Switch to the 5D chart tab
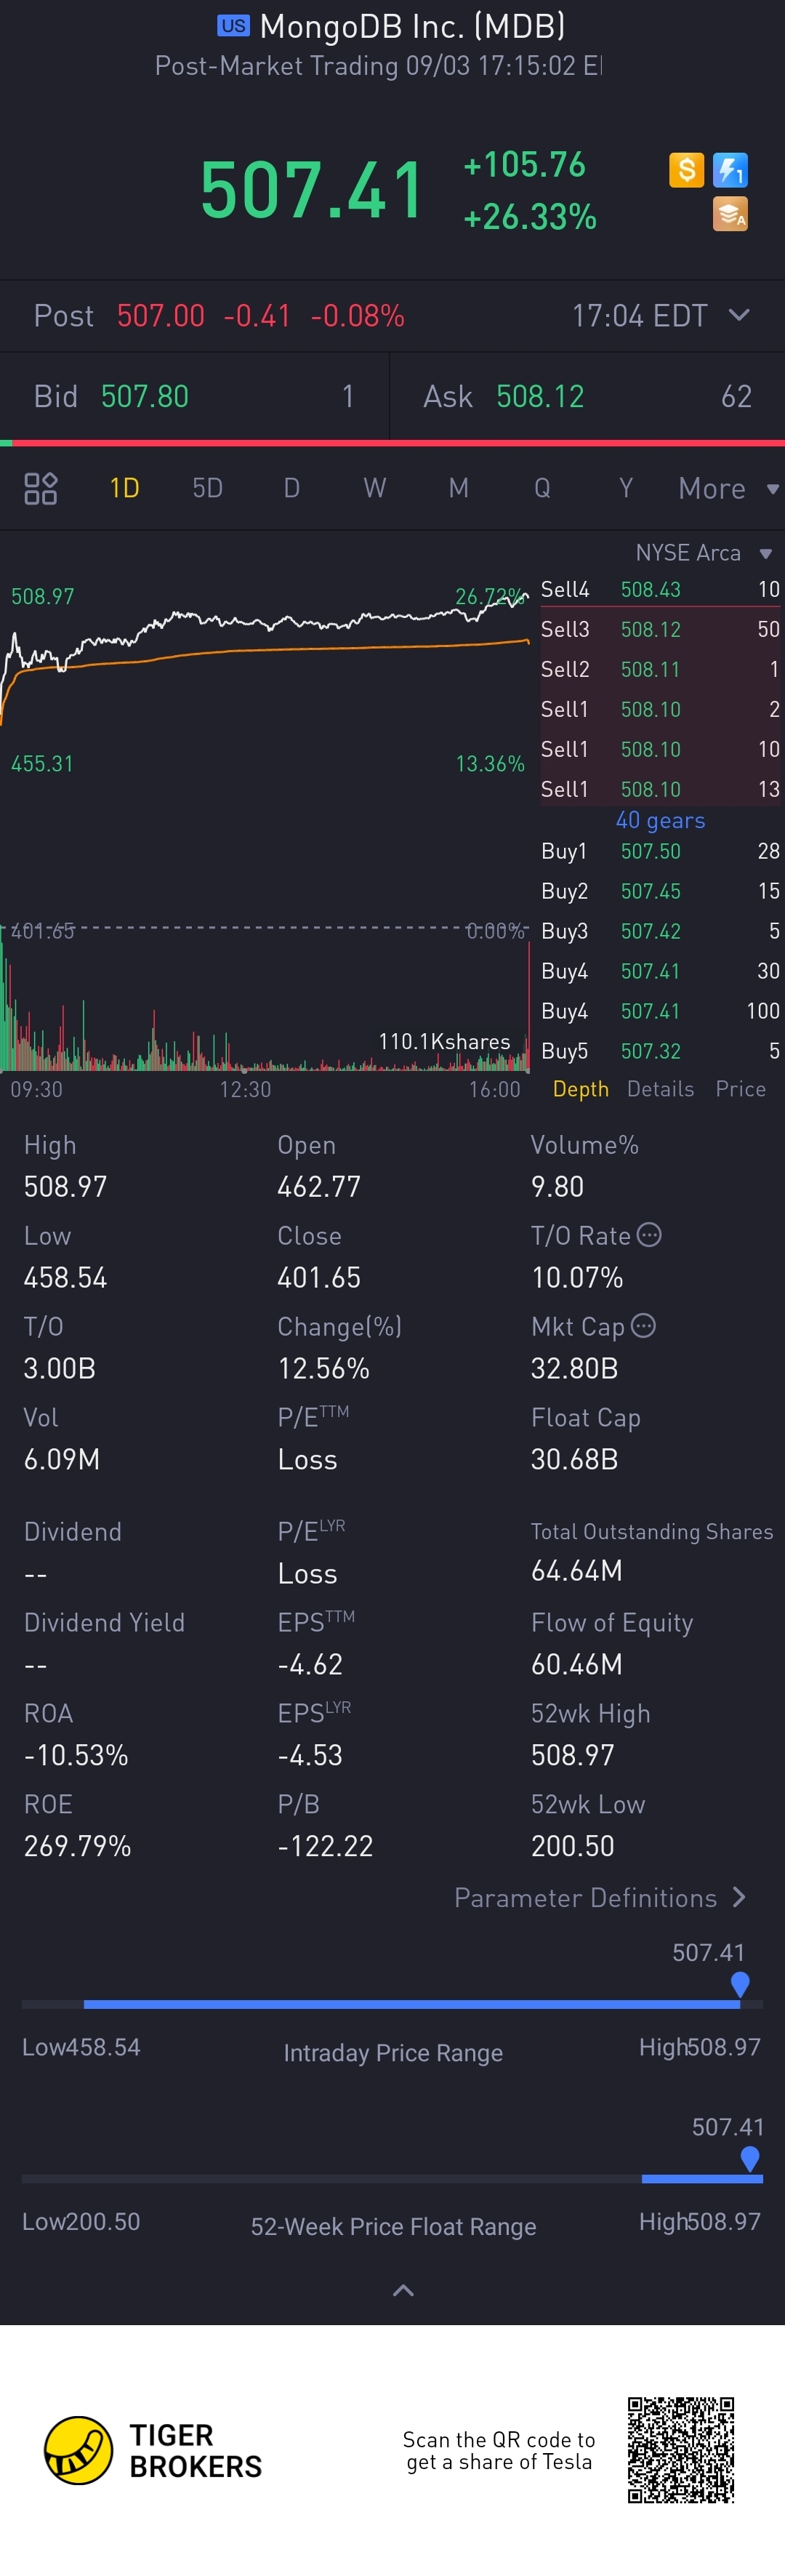The image size is (785, 2576). pos(207,488)
